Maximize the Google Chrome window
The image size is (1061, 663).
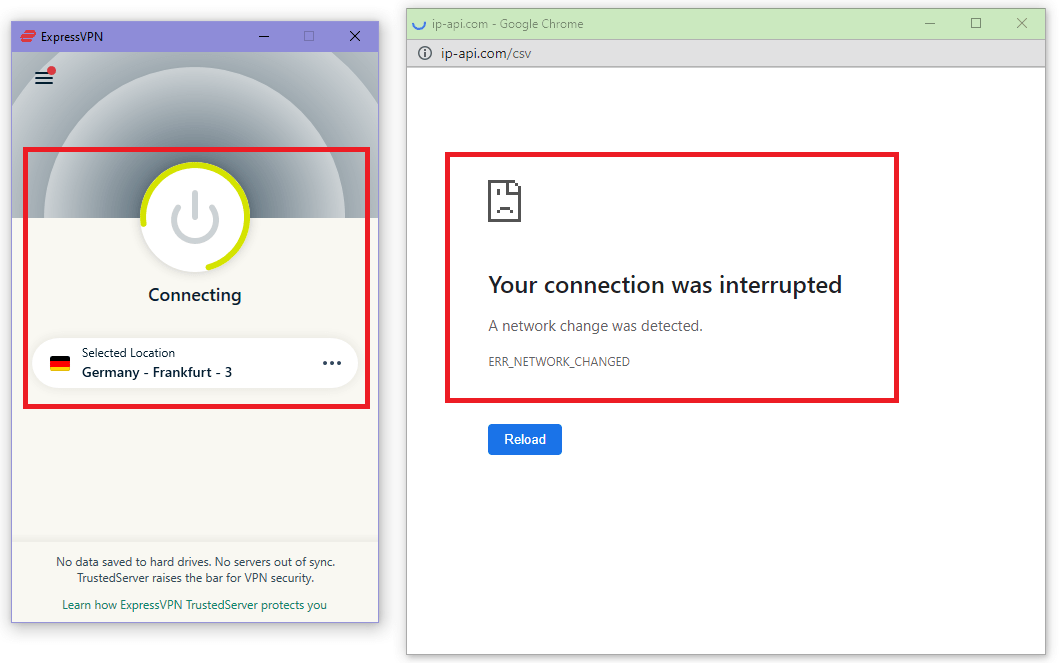pyautogui.click(x=976, y=24)
